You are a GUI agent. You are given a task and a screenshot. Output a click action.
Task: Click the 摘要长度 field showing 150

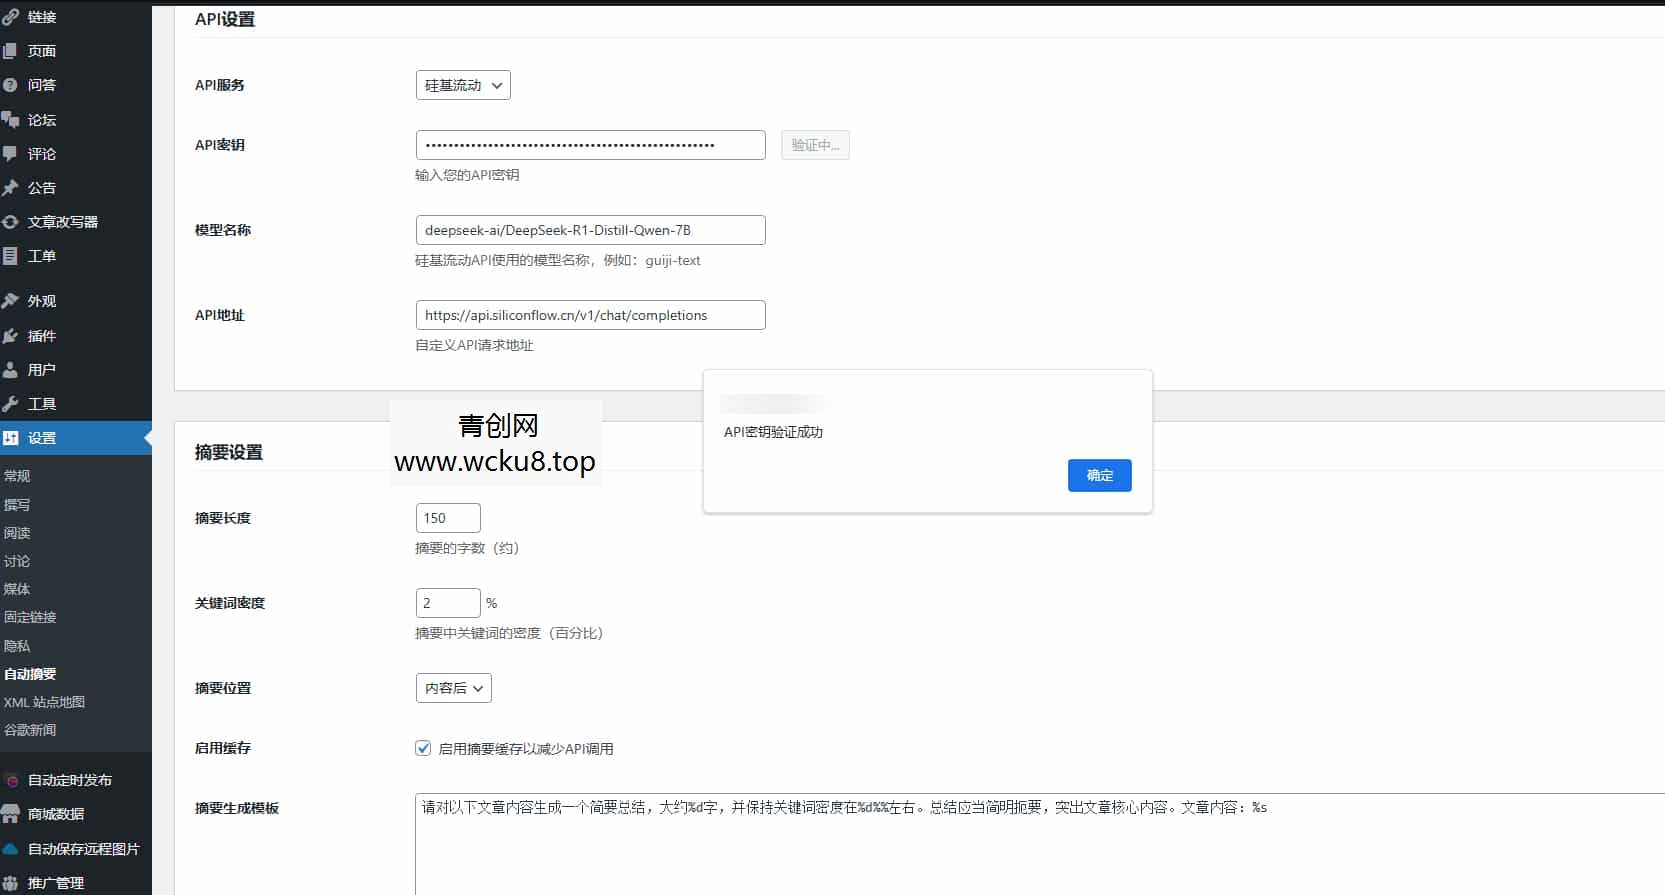pyautogui.click(x=448, y=518)
